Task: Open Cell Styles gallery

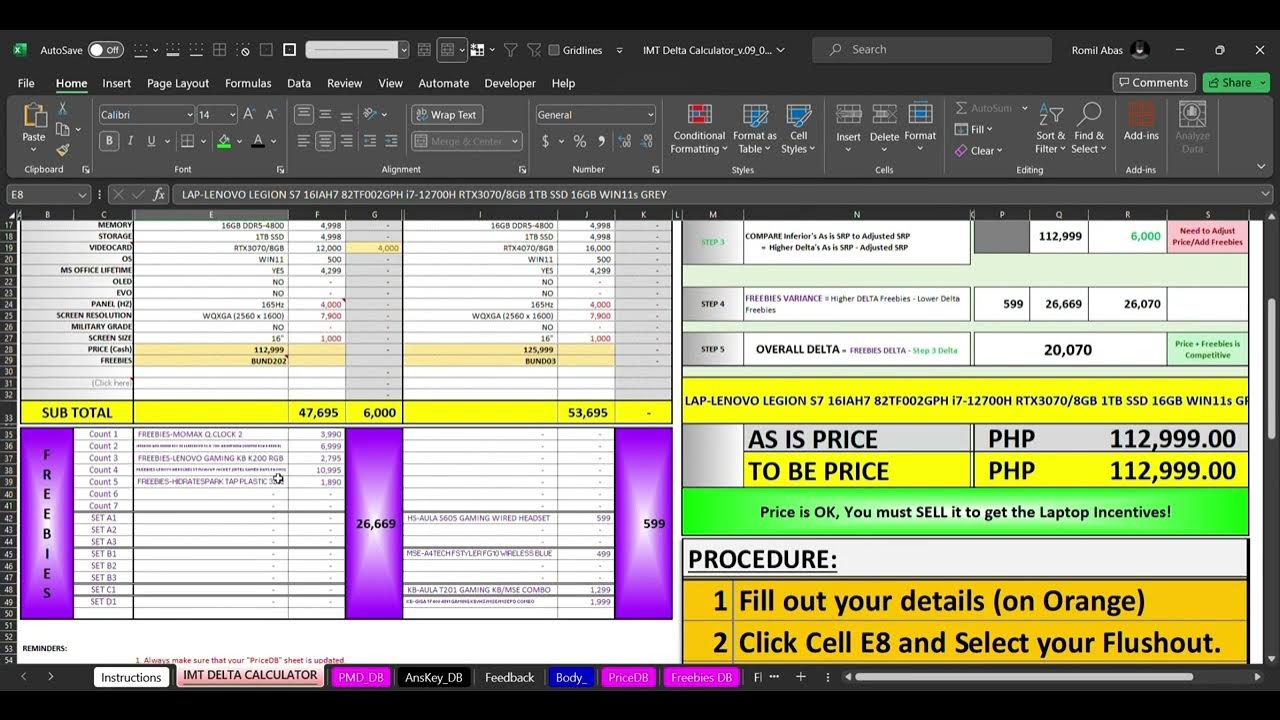Action: tap(798, 128)
